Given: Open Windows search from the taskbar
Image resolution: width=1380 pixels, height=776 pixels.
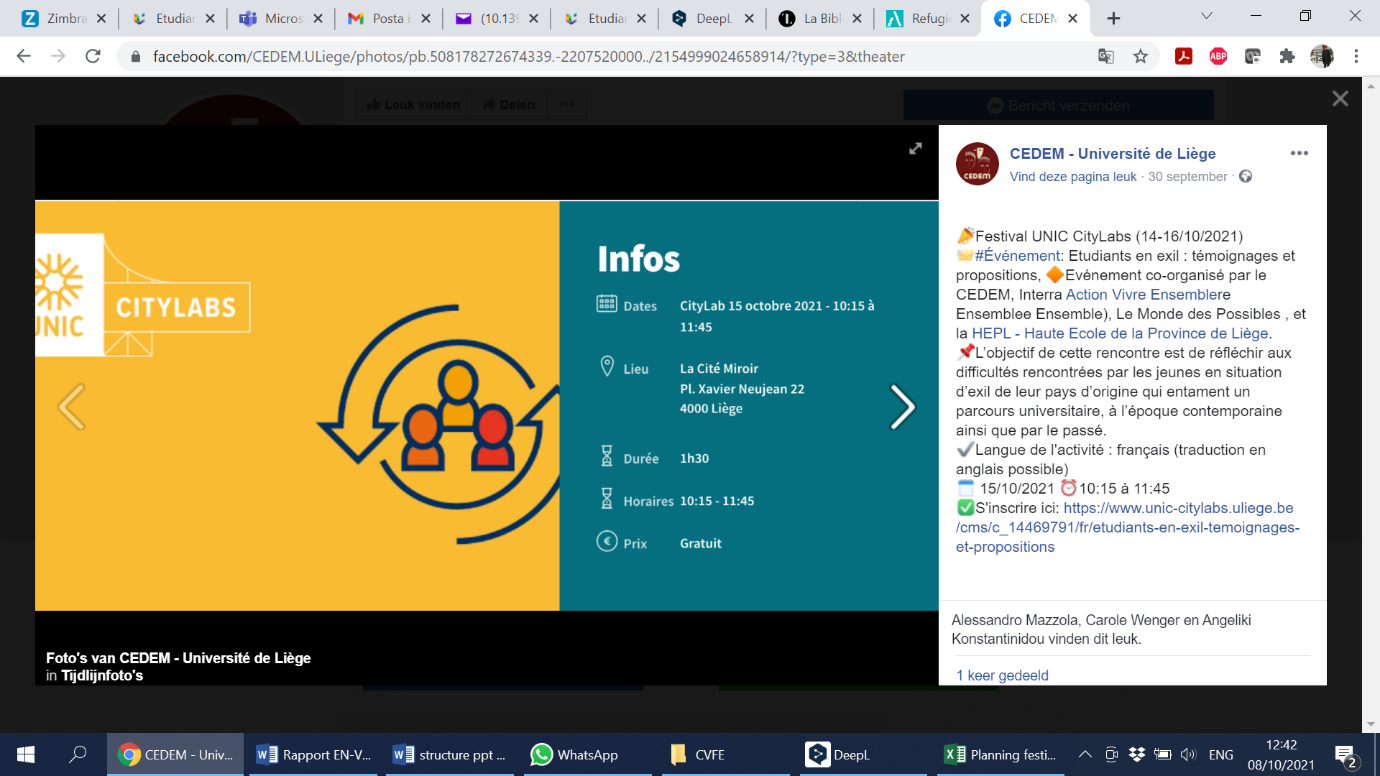Looking at the screenshot, I should 78,755.
